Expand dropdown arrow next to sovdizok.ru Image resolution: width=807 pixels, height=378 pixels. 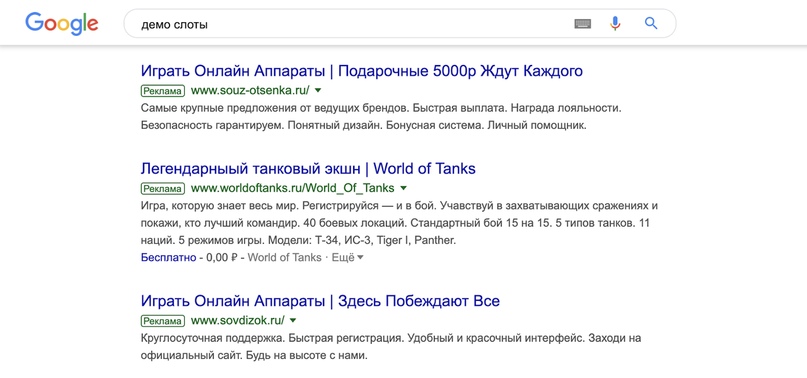coord(293,320)
